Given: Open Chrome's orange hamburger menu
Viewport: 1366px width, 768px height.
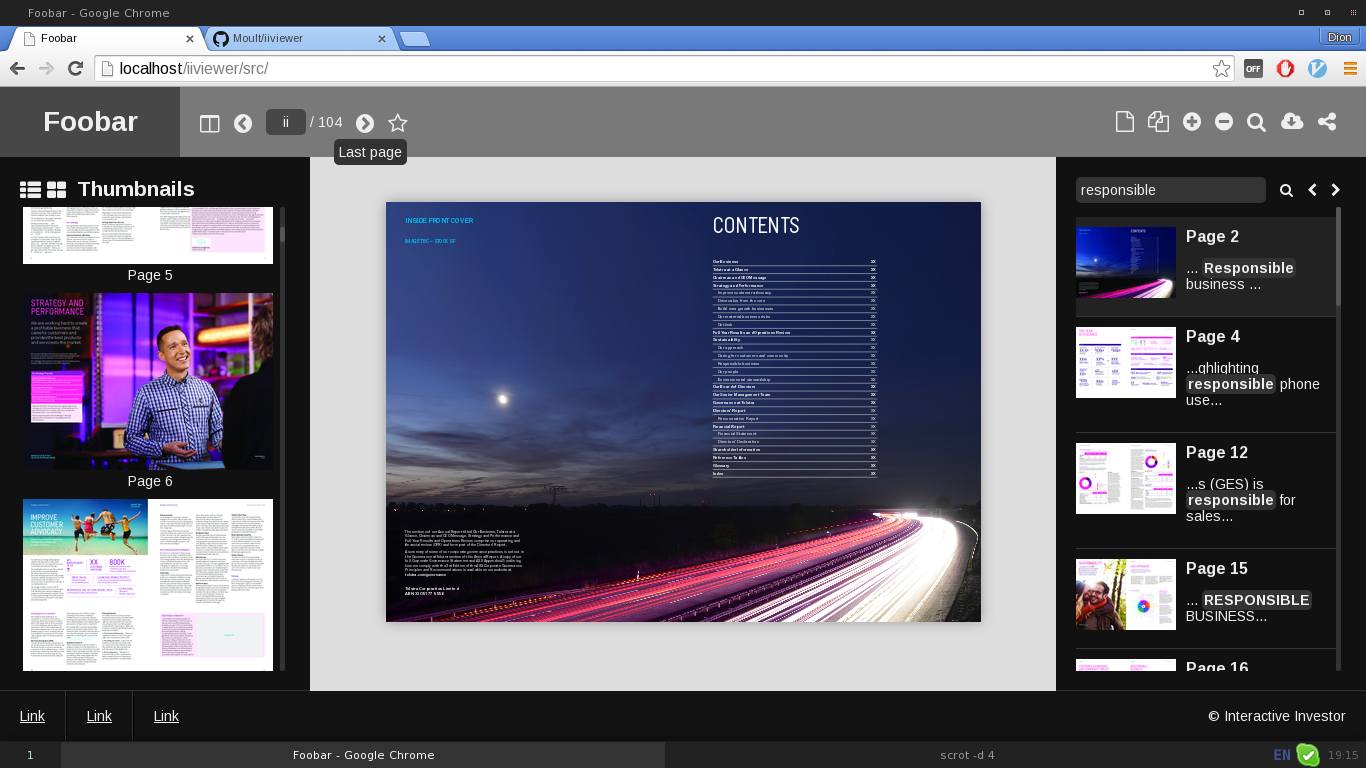Looking at the screenshot, I should click(x=1350, y=69).
